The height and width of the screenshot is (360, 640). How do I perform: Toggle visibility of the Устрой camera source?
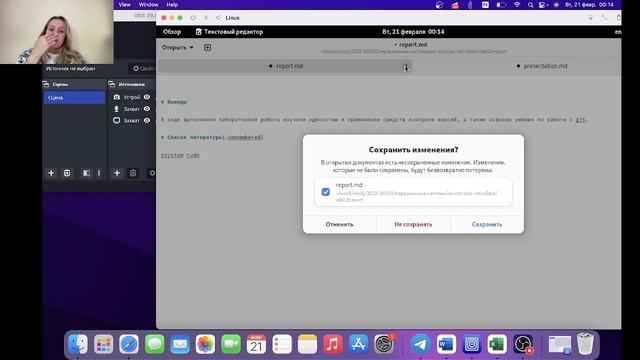coord(147,97)
